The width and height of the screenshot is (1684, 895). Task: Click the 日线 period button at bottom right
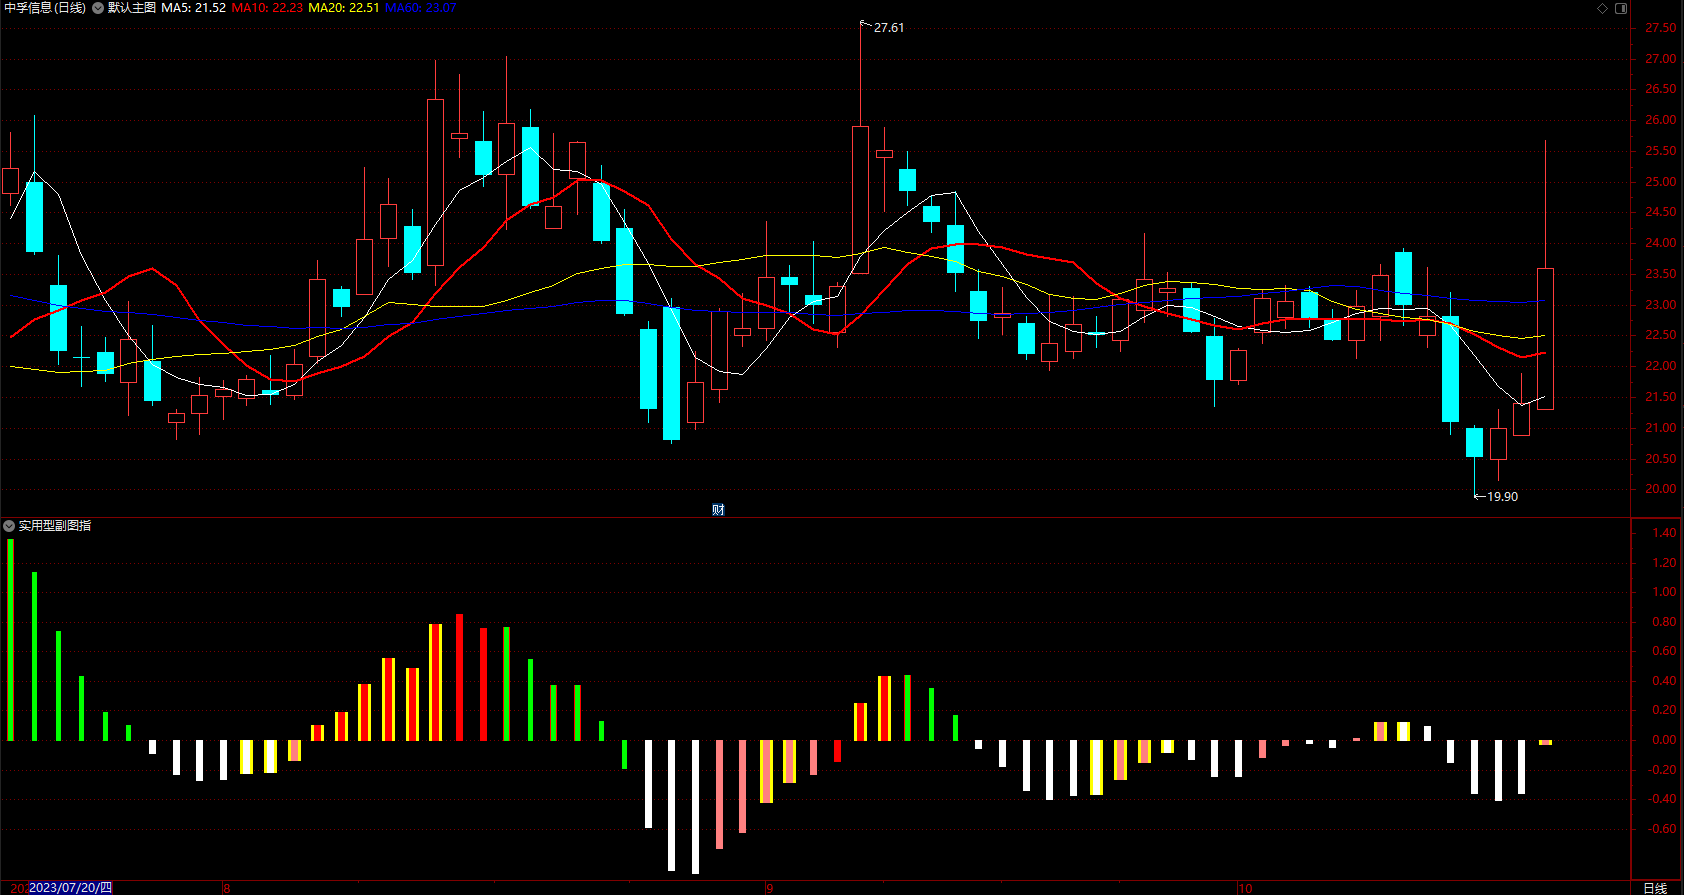[x=1655, y=888]
